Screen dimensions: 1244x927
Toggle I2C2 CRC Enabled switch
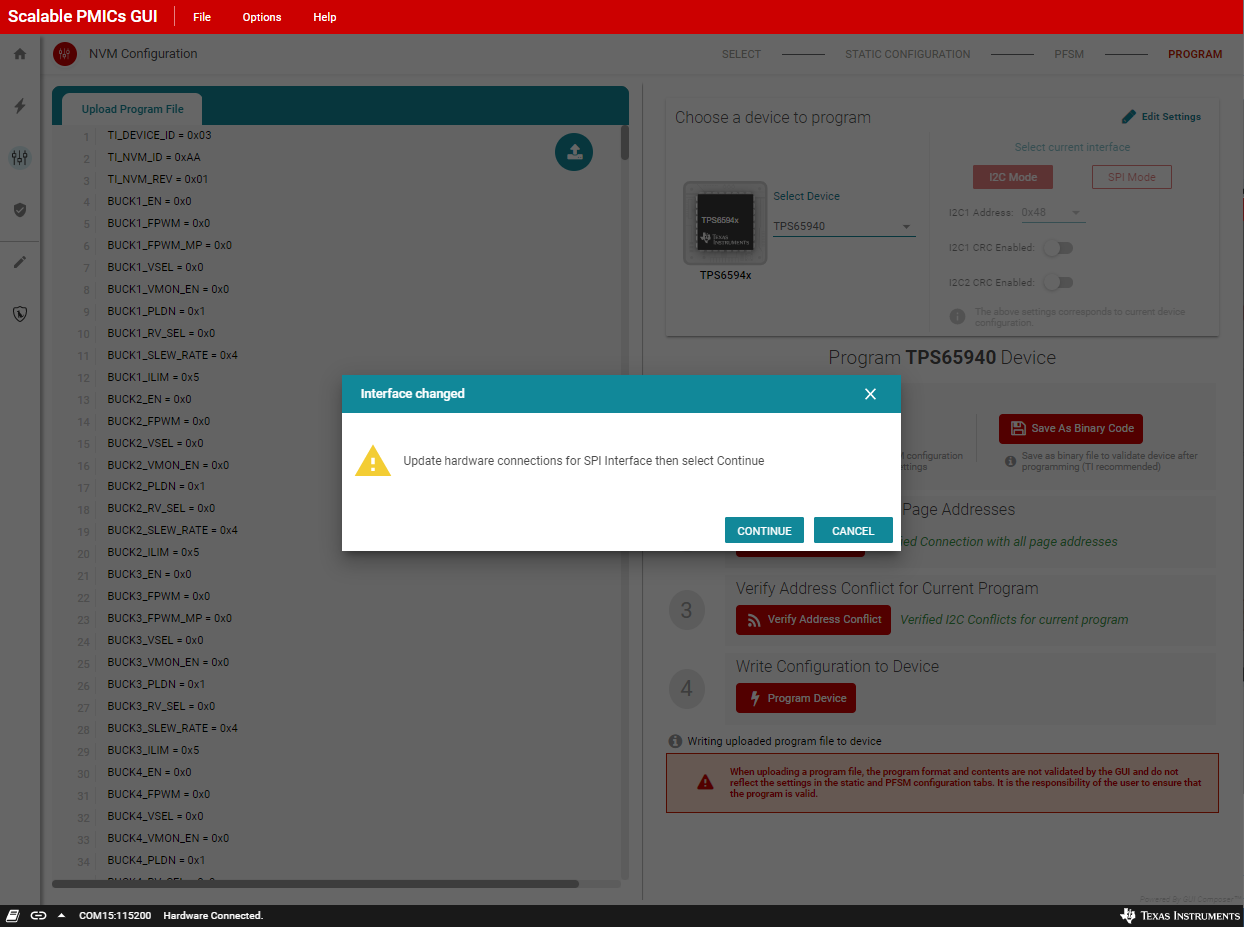coord(1058,283)
